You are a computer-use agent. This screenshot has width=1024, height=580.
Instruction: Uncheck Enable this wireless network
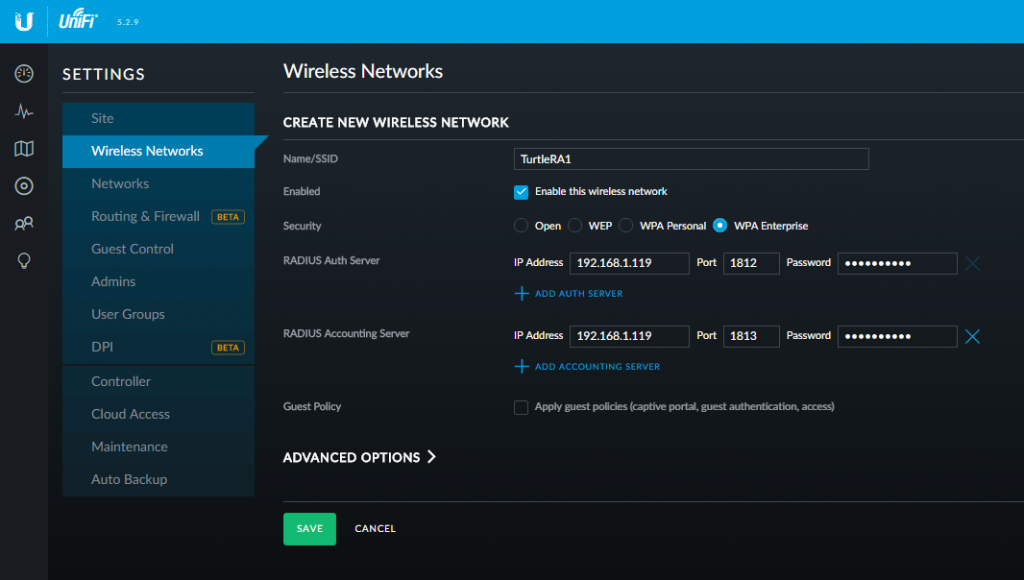[x=520, y=191]
